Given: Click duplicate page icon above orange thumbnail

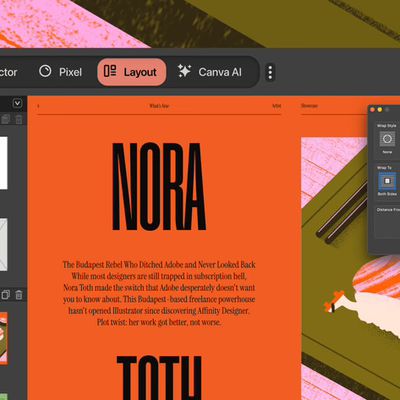Looking at the screenshot, I should 6,295.
